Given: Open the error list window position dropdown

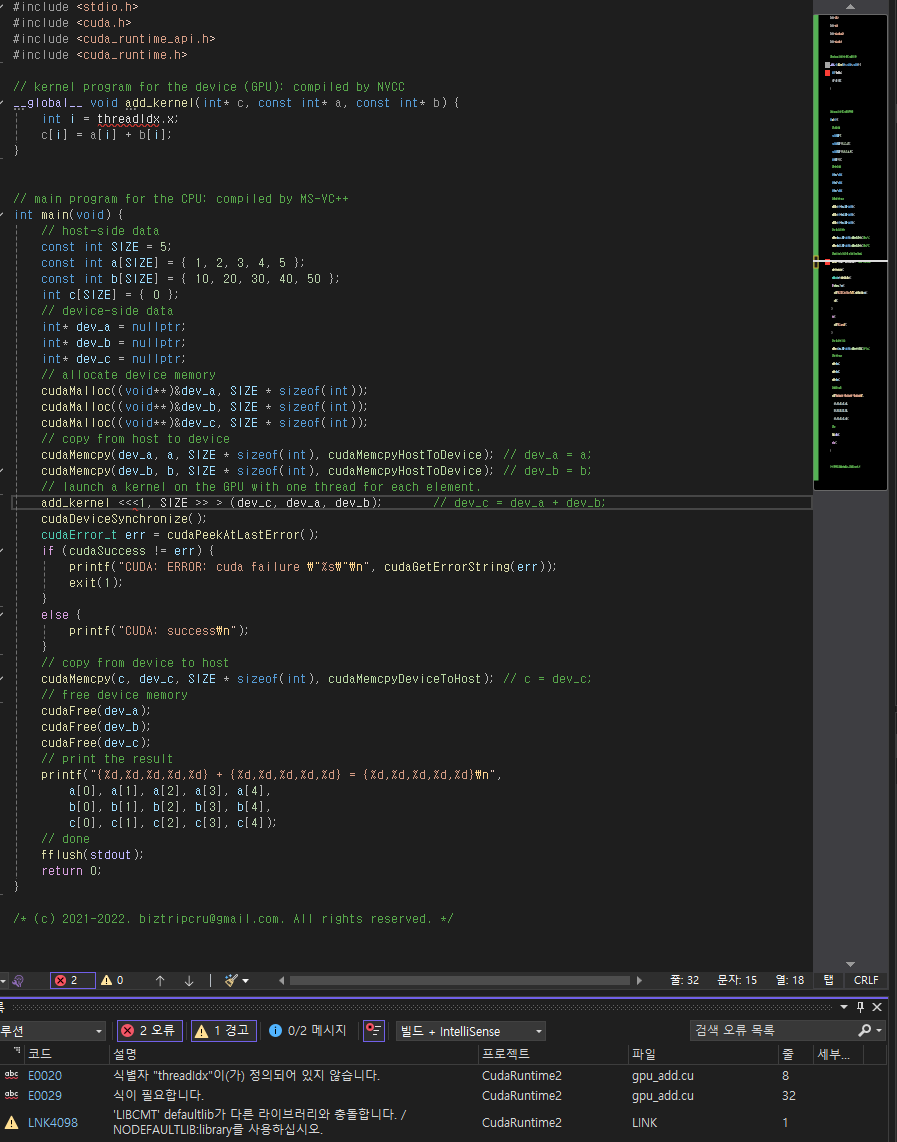Looking at the screenshot, I should (844, 1007).
